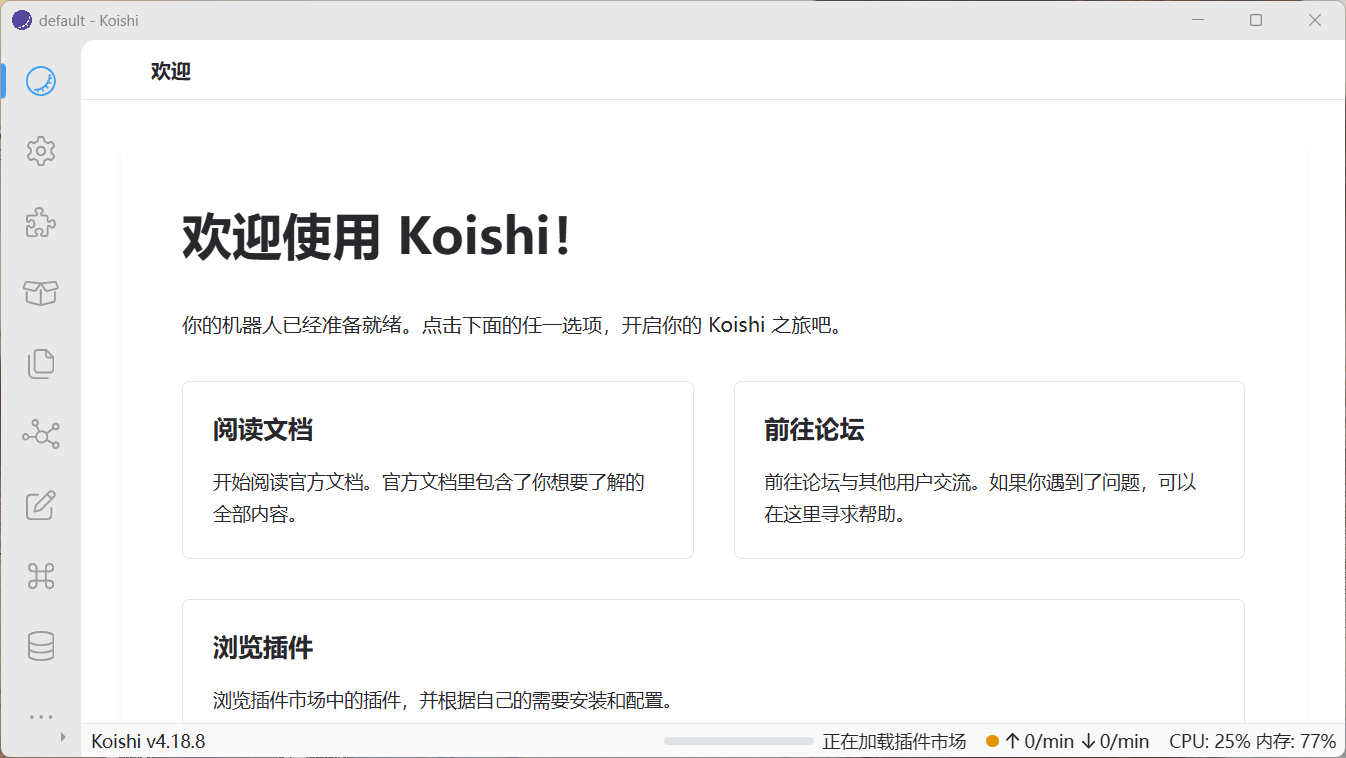Click the orange status dot indicator

coord(992,741)
